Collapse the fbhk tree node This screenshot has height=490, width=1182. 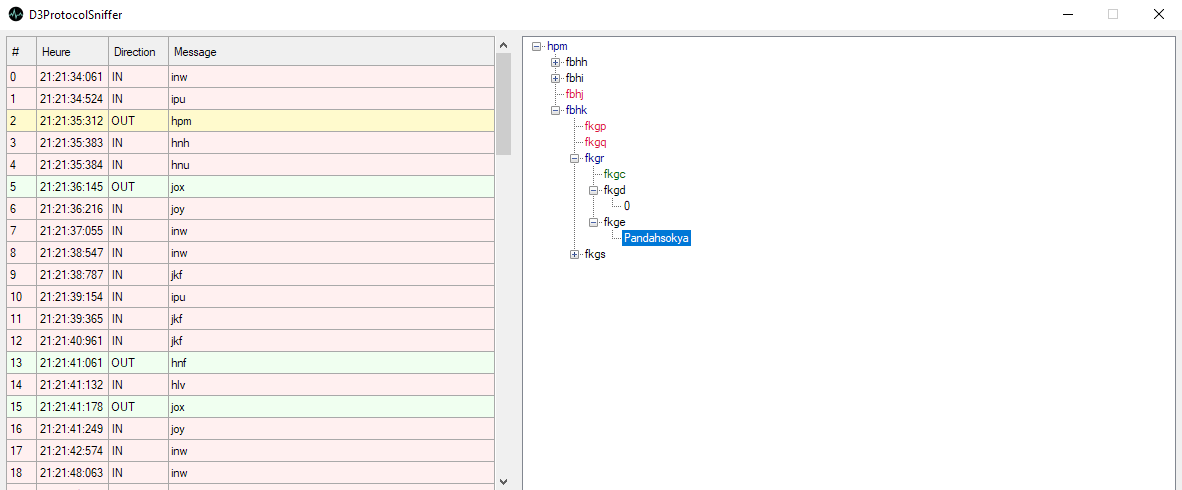(556, 110)
